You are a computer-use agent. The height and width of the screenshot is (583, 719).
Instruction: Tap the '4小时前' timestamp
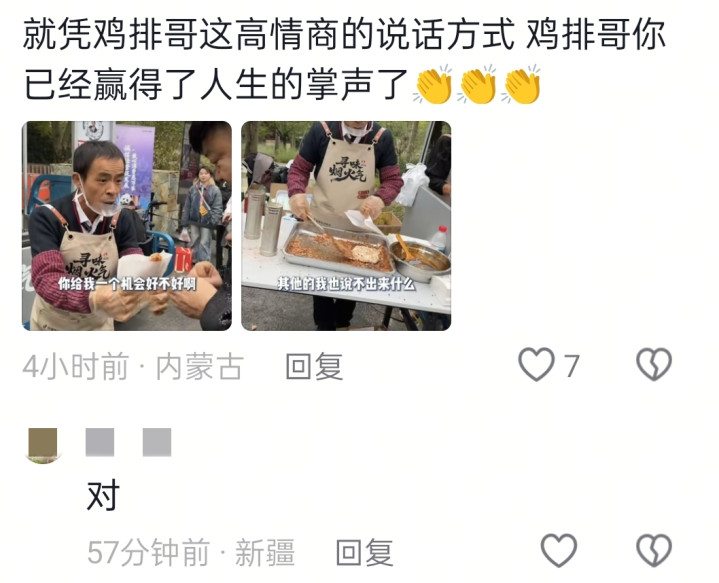(x=75, y=366)
